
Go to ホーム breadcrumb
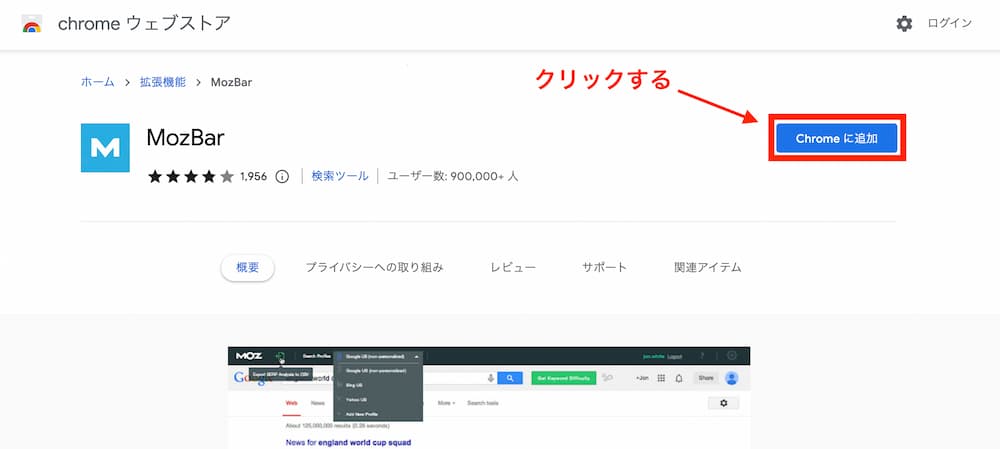click(x=98, y=82)
